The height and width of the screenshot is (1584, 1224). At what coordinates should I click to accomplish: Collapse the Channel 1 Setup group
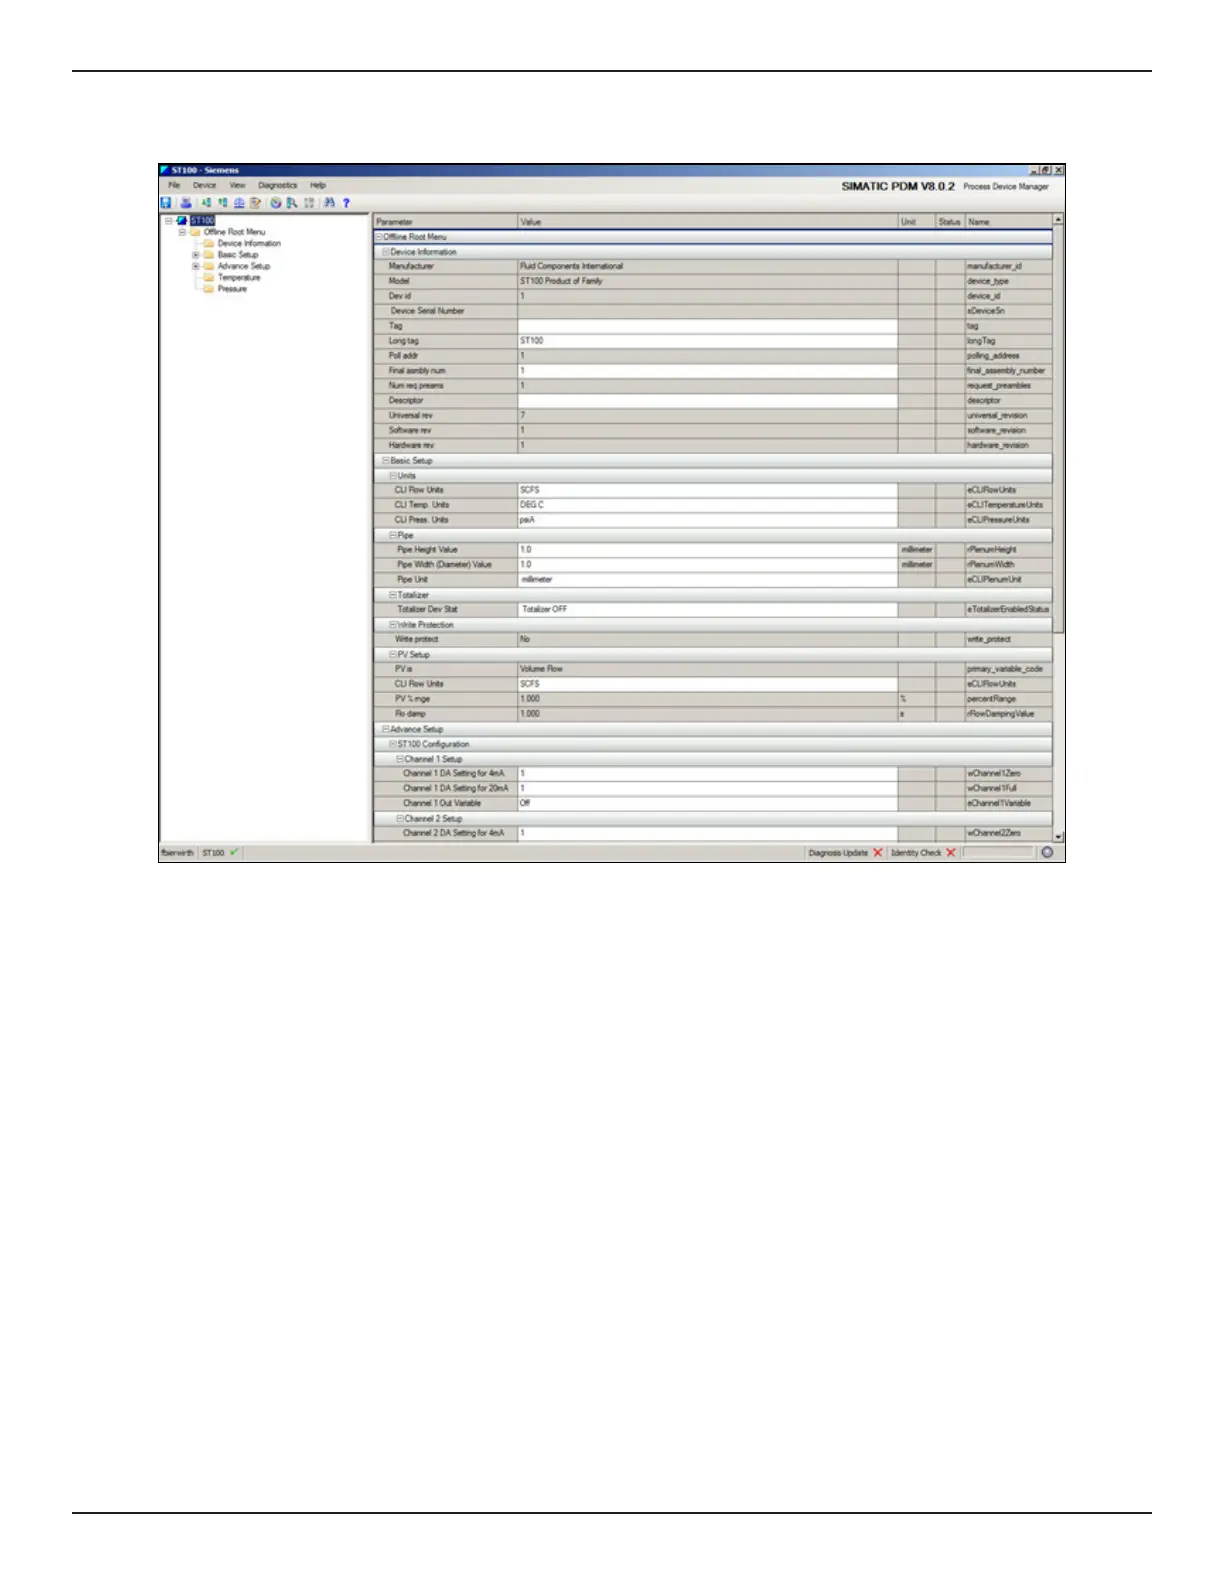pos(400,759)
